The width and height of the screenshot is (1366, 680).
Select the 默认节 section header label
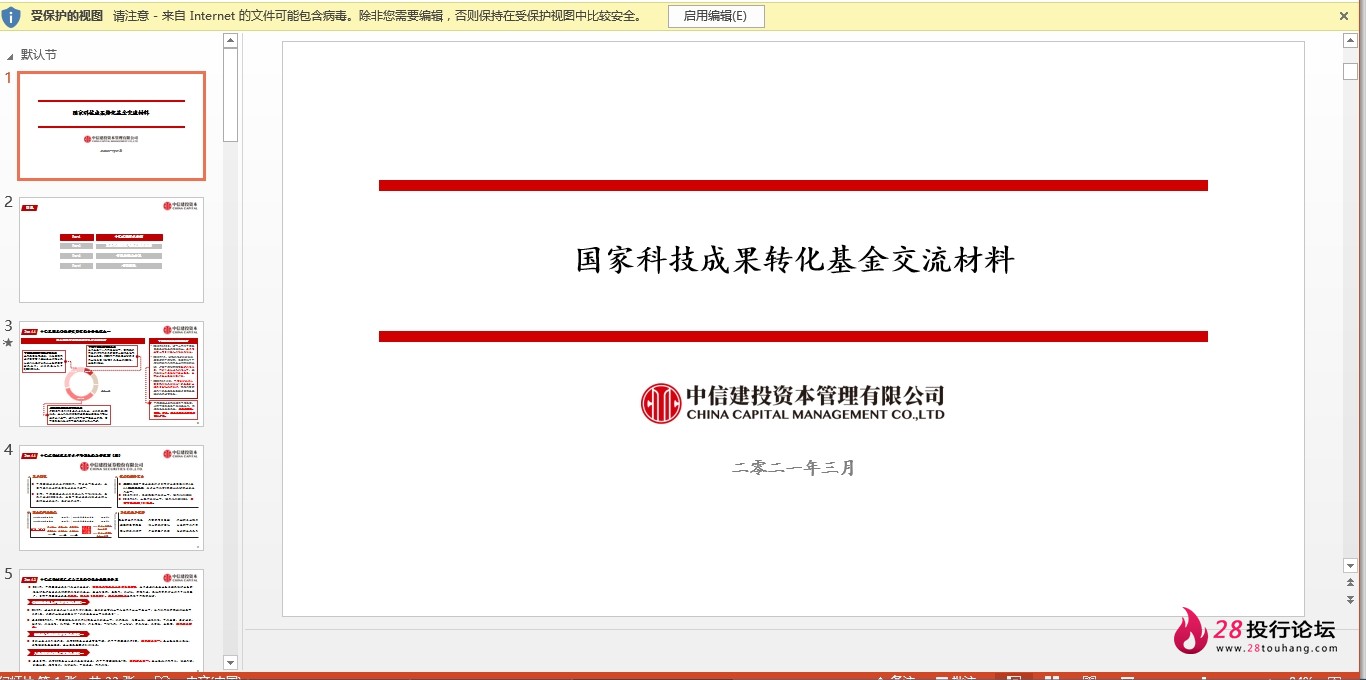coord(39,54)
